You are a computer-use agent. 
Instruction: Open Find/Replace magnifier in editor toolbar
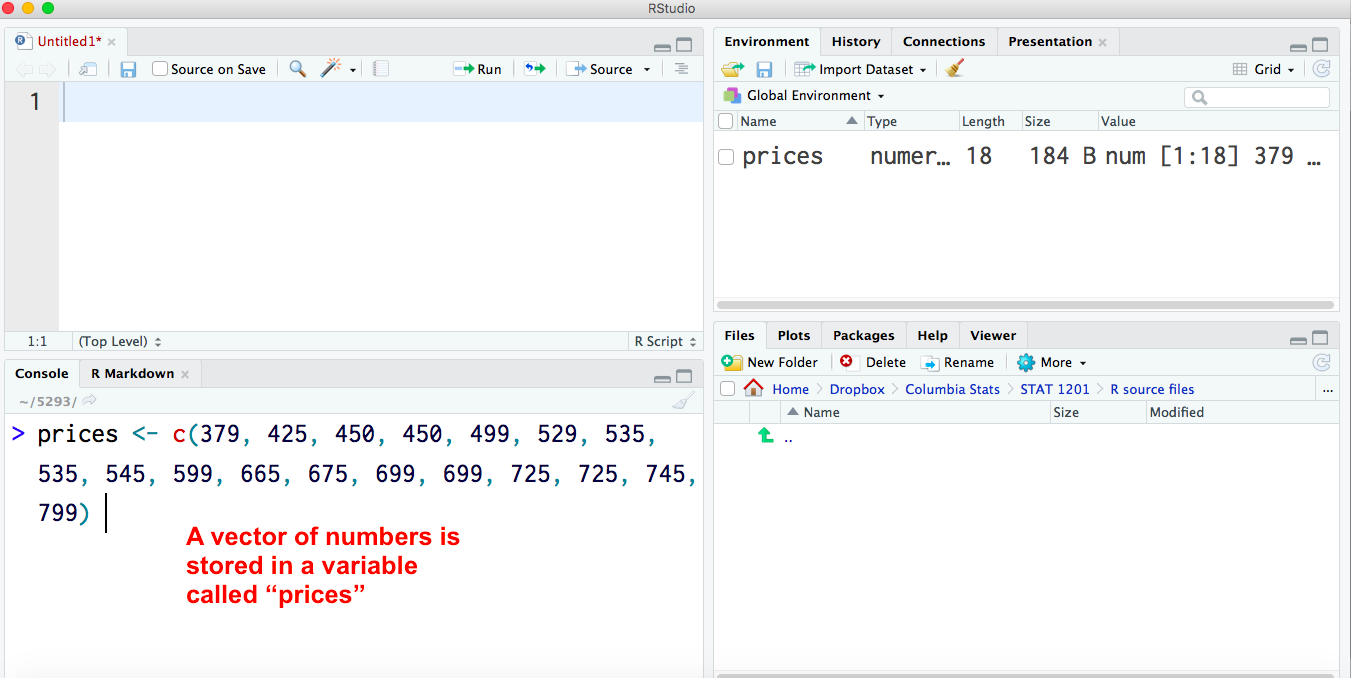tap(297, 68)
